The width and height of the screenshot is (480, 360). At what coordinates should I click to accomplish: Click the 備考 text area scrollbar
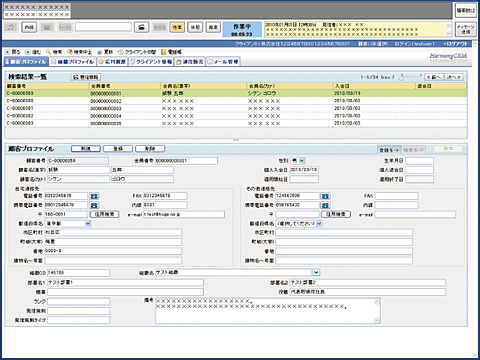(x=377, y=311)
